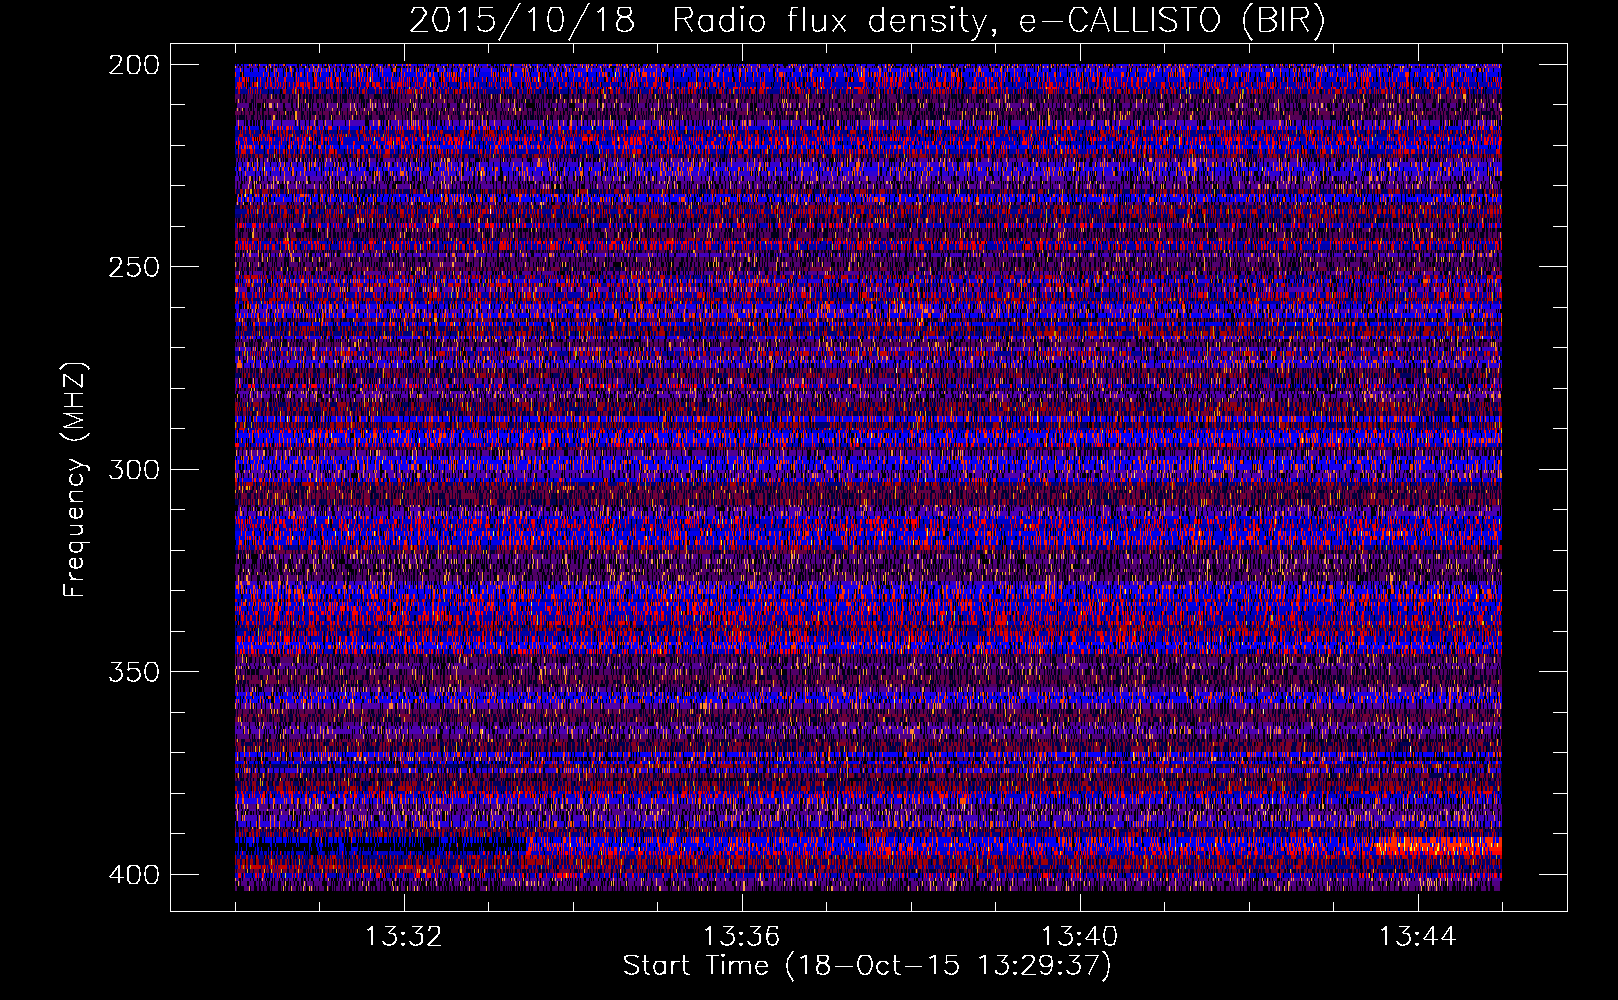Select the 13:32 time tick label
1618x1000 pixels.
(x=404, y=937)
